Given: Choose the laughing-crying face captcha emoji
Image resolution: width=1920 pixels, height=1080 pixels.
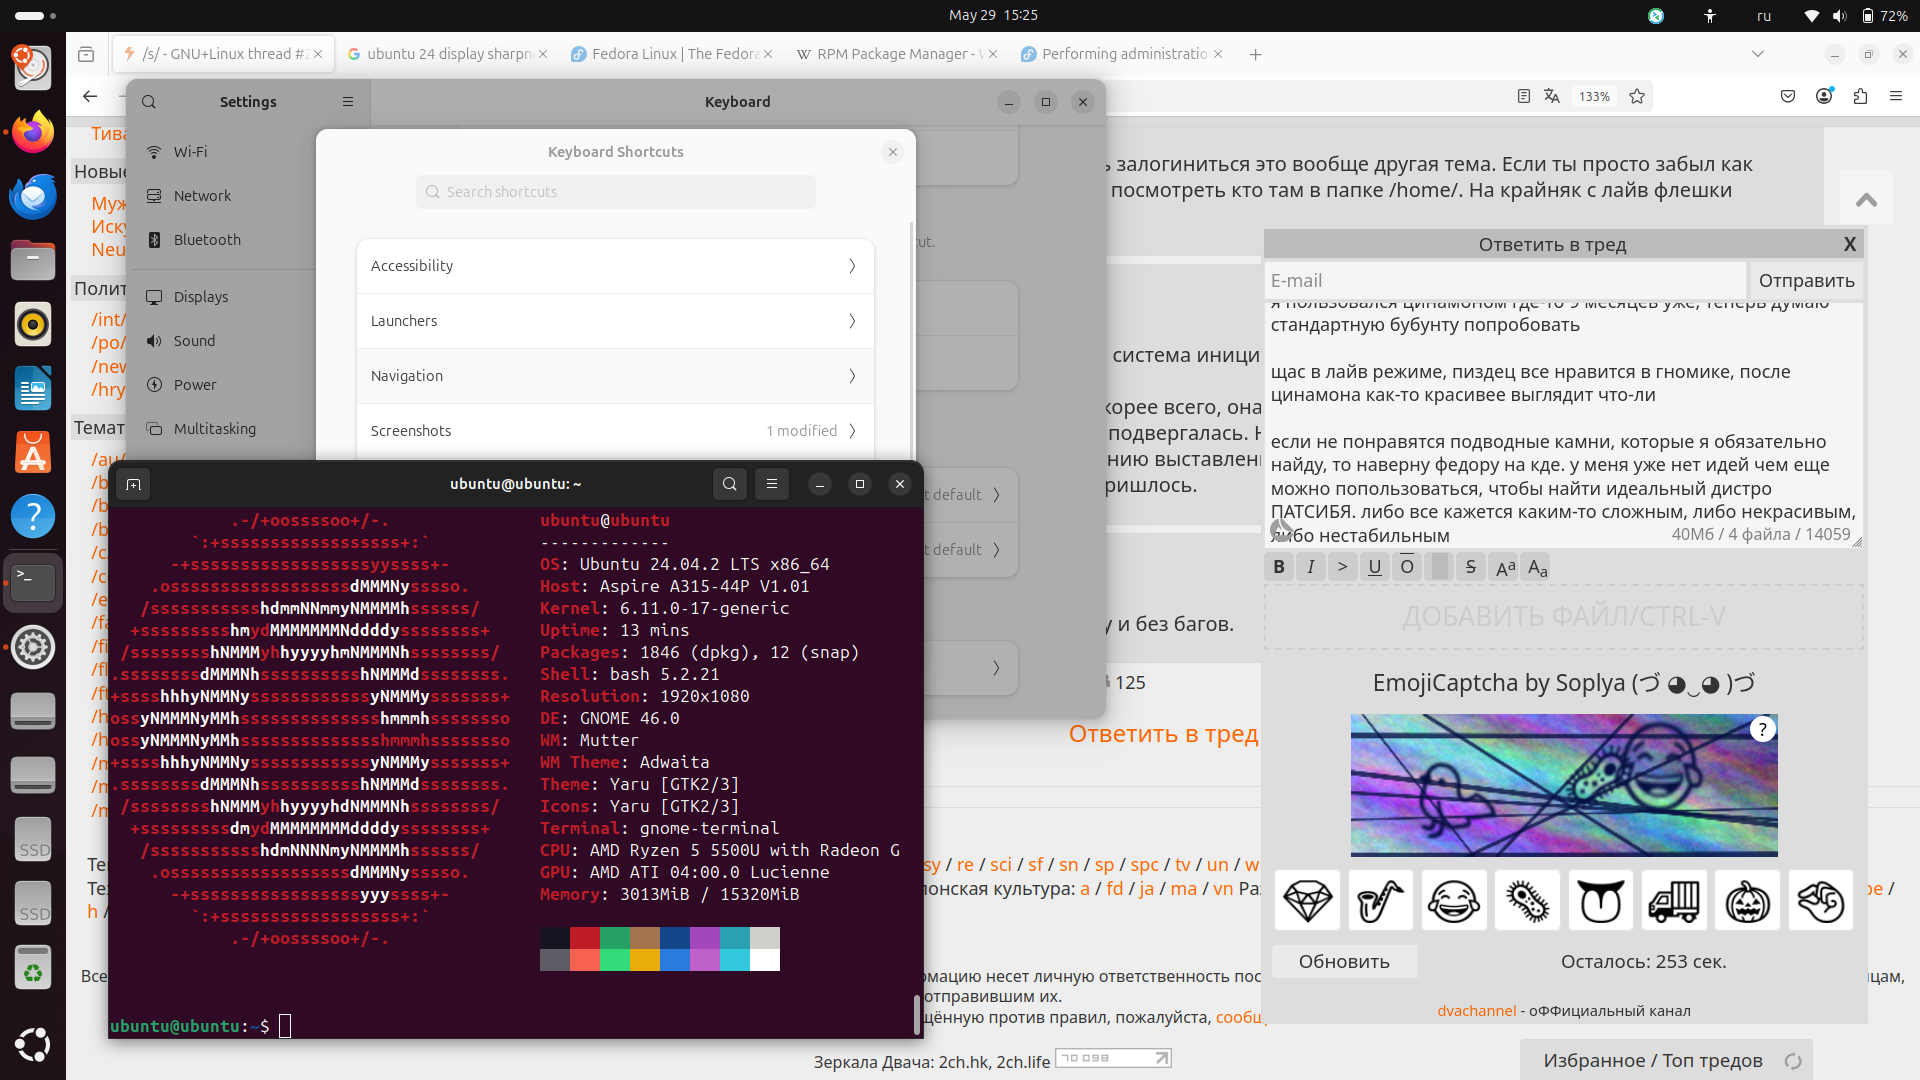Looking at the screenshot, I should [1454, 901].
